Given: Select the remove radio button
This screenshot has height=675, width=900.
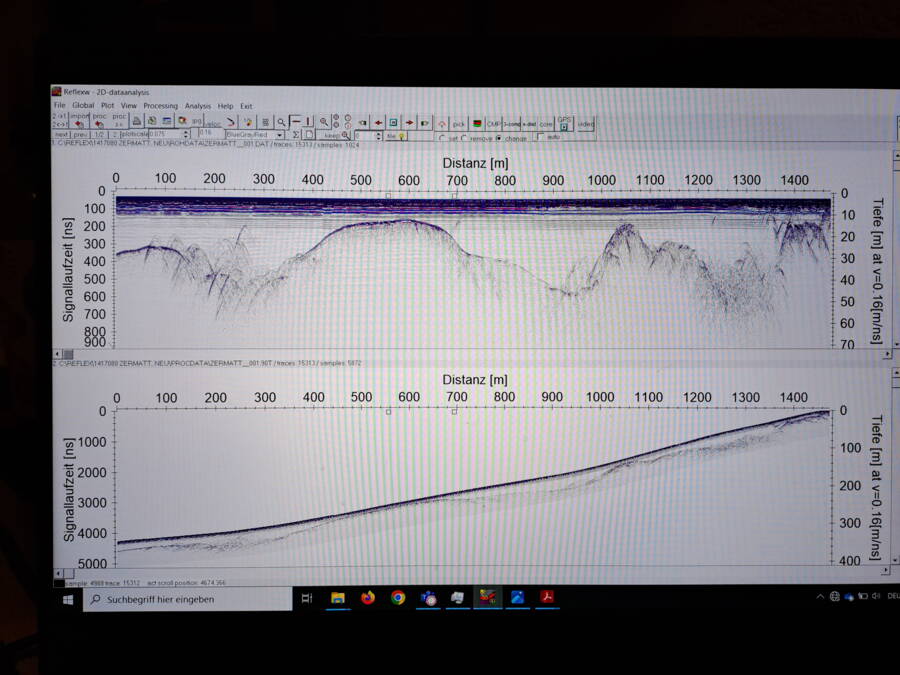Looking at the screenshot, I should point(465,137).
